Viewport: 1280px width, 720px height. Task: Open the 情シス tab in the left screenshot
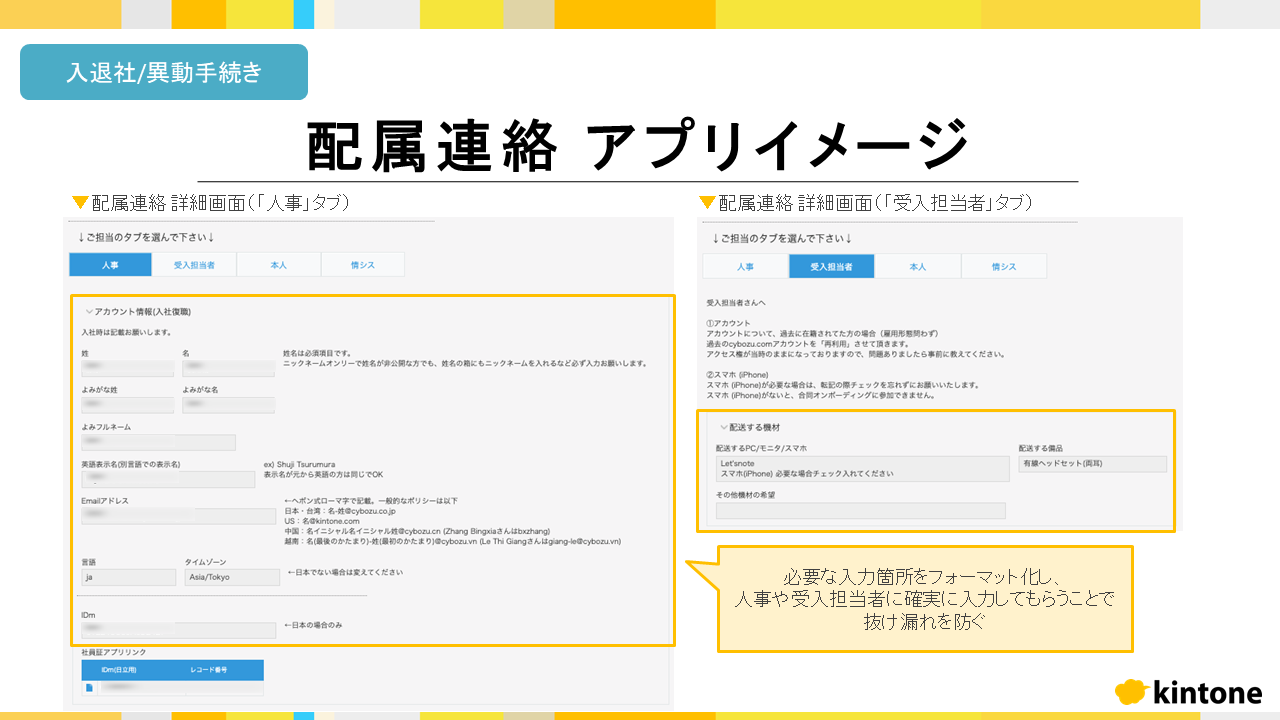(x=363, y=265)
